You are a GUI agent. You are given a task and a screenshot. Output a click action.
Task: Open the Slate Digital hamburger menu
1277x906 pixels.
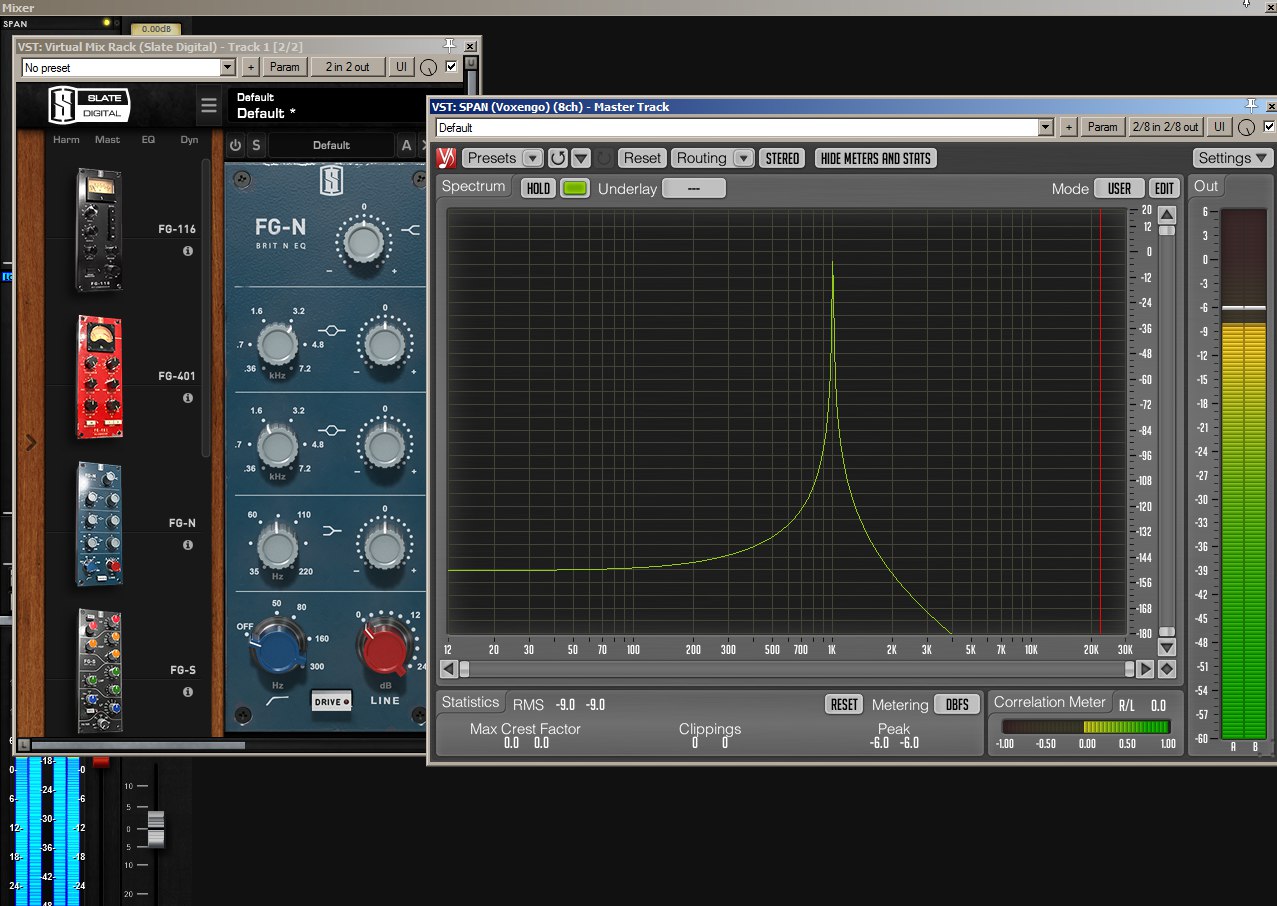pos(208,106)
